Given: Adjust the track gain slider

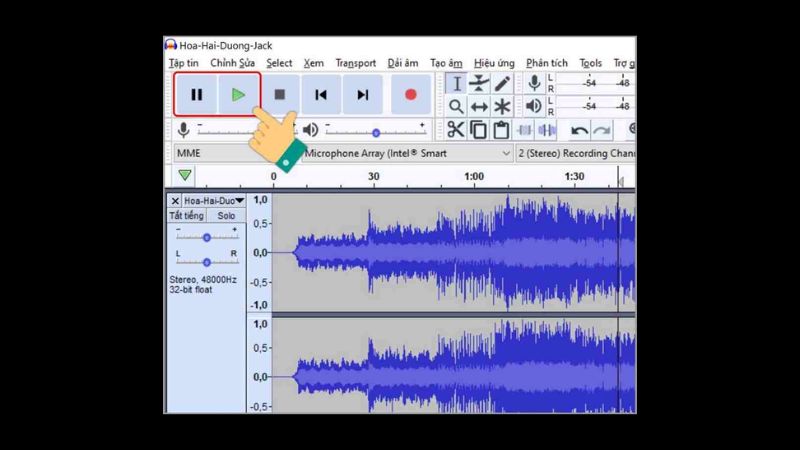Looking at the screenshot, I should (207, 237).
